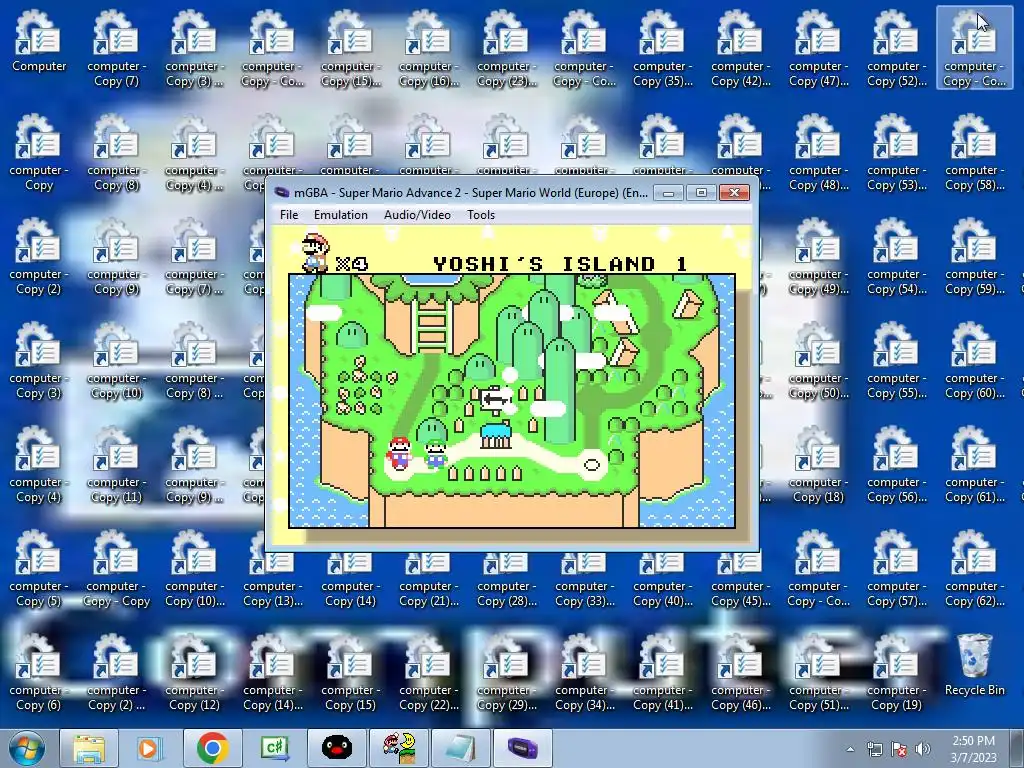This screenshot has width=1024, height=768.
Task: Select the computer - Copy (11) shortcut
Action: pos(116,464)
